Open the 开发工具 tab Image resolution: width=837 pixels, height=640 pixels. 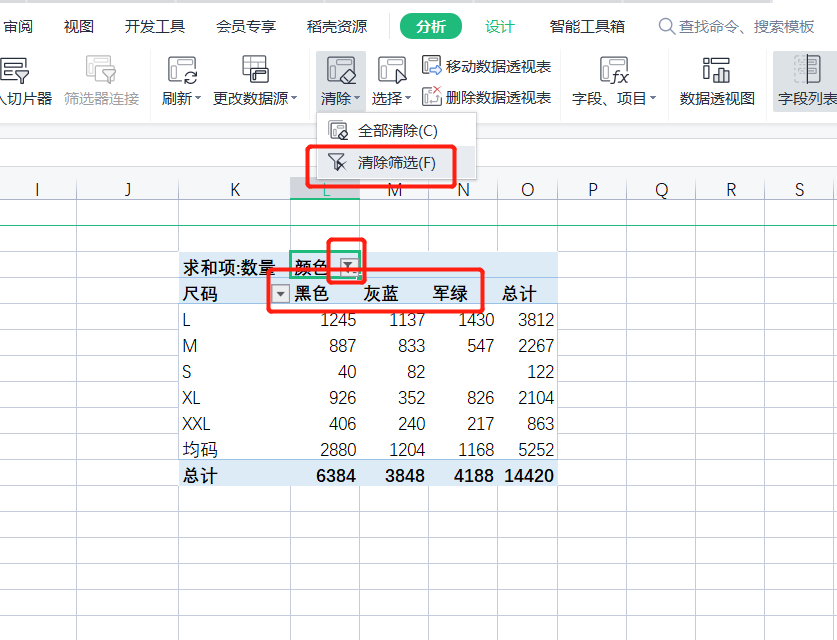coord(155,26)
